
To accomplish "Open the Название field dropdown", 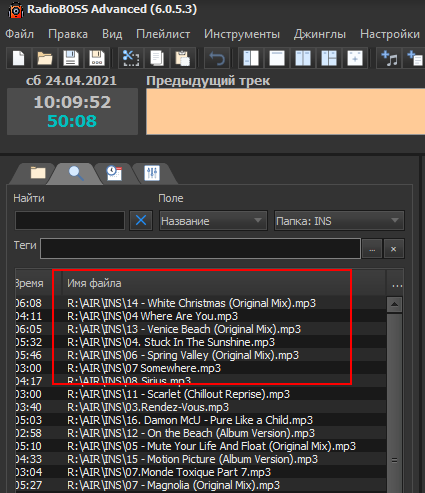I will coord(213,220).
